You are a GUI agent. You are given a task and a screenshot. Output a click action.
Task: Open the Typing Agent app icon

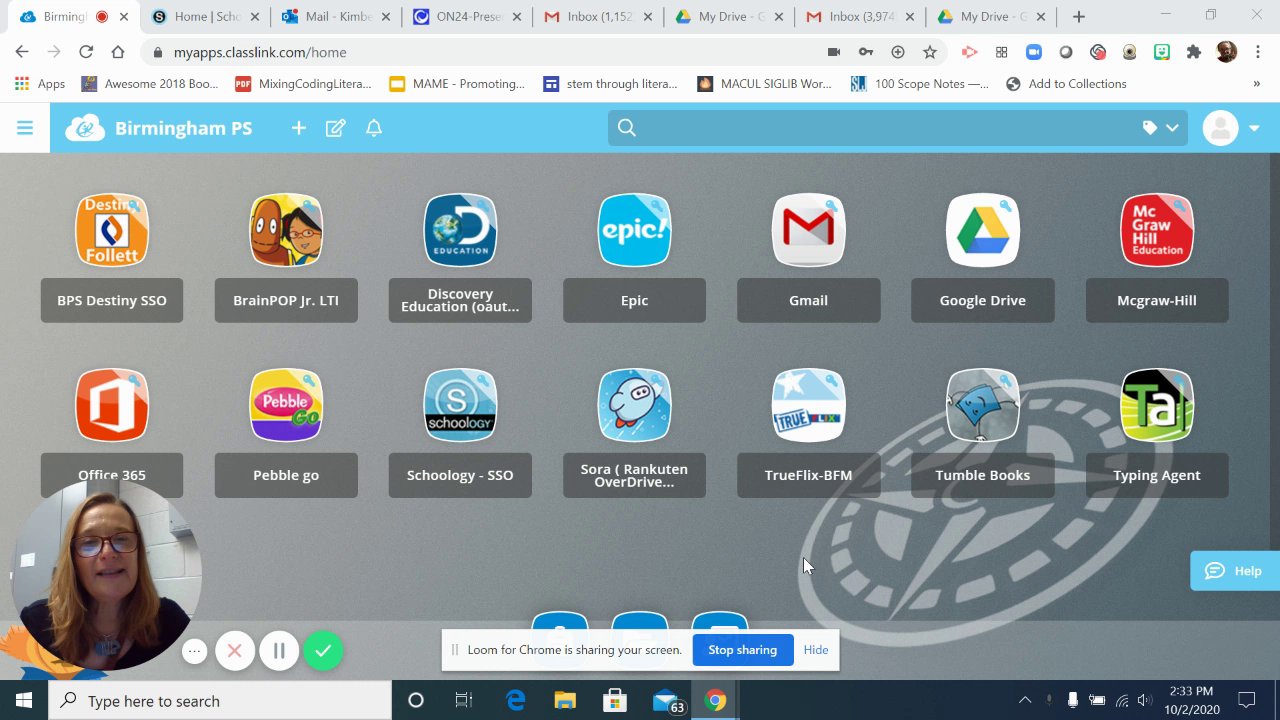click(1157, 405)
